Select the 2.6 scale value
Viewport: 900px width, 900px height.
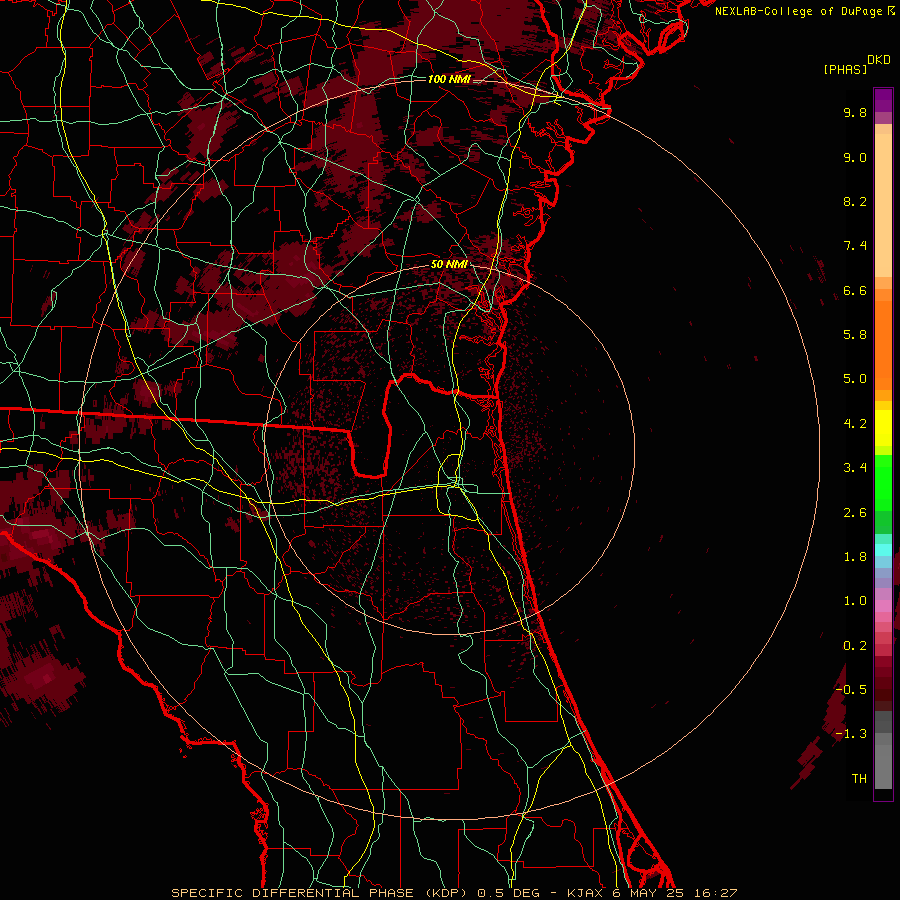[855, 512]
